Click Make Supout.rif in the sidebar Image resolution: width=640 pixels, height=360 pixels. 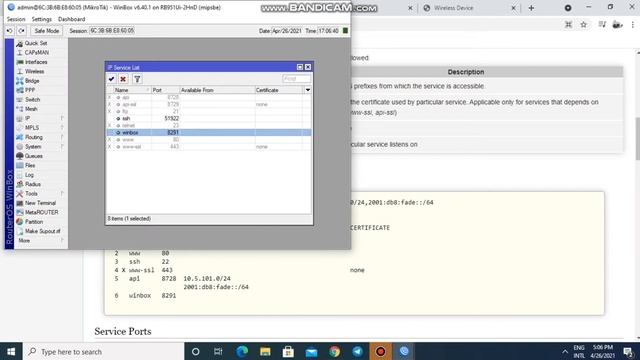[x=42, y=231]
